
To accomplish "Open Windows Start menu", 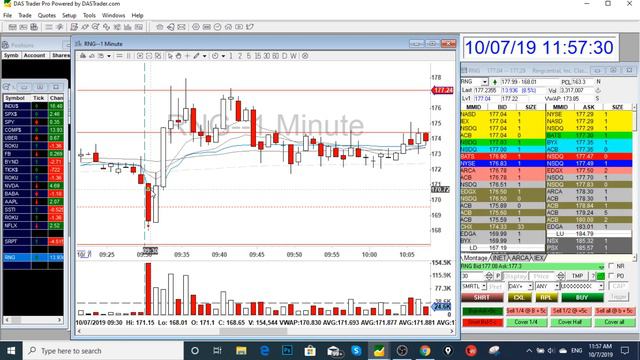I will 11,351.
